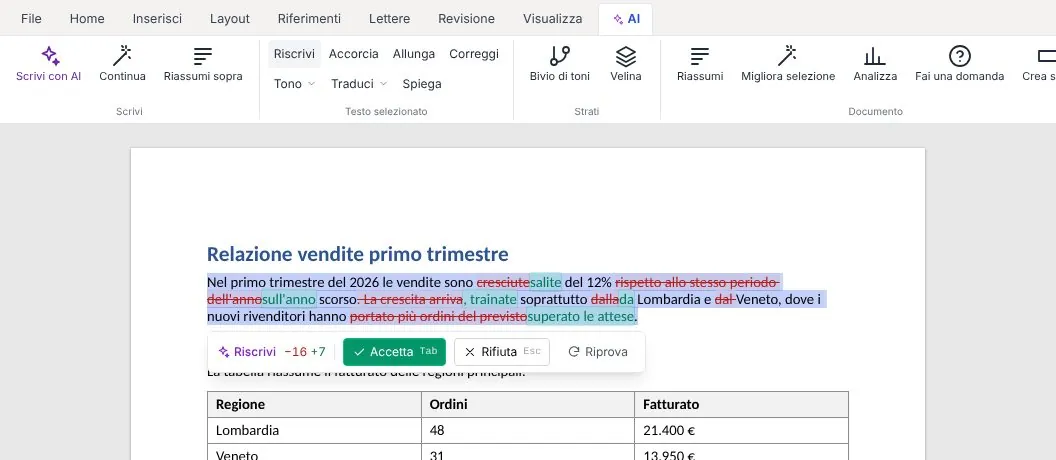Click the Riscrivi button in ribbon
Image resolution: width=1056 pixels, height=460 pixels.
coord(294,54)
